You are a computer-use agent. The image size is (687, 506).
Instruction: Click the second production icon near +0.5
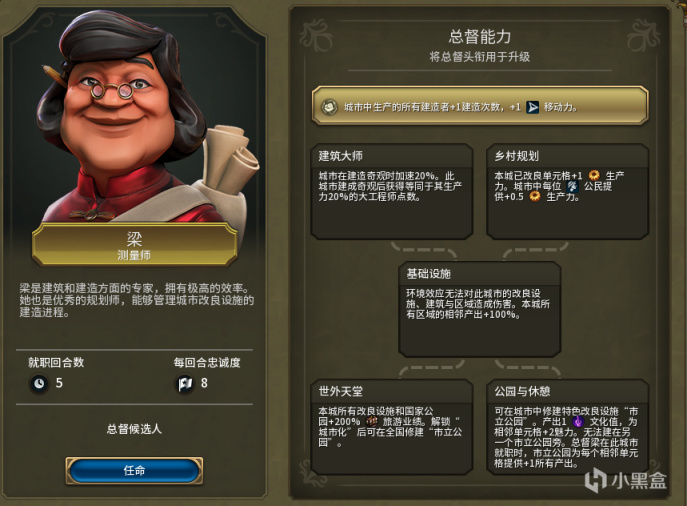tap(535, 197)
